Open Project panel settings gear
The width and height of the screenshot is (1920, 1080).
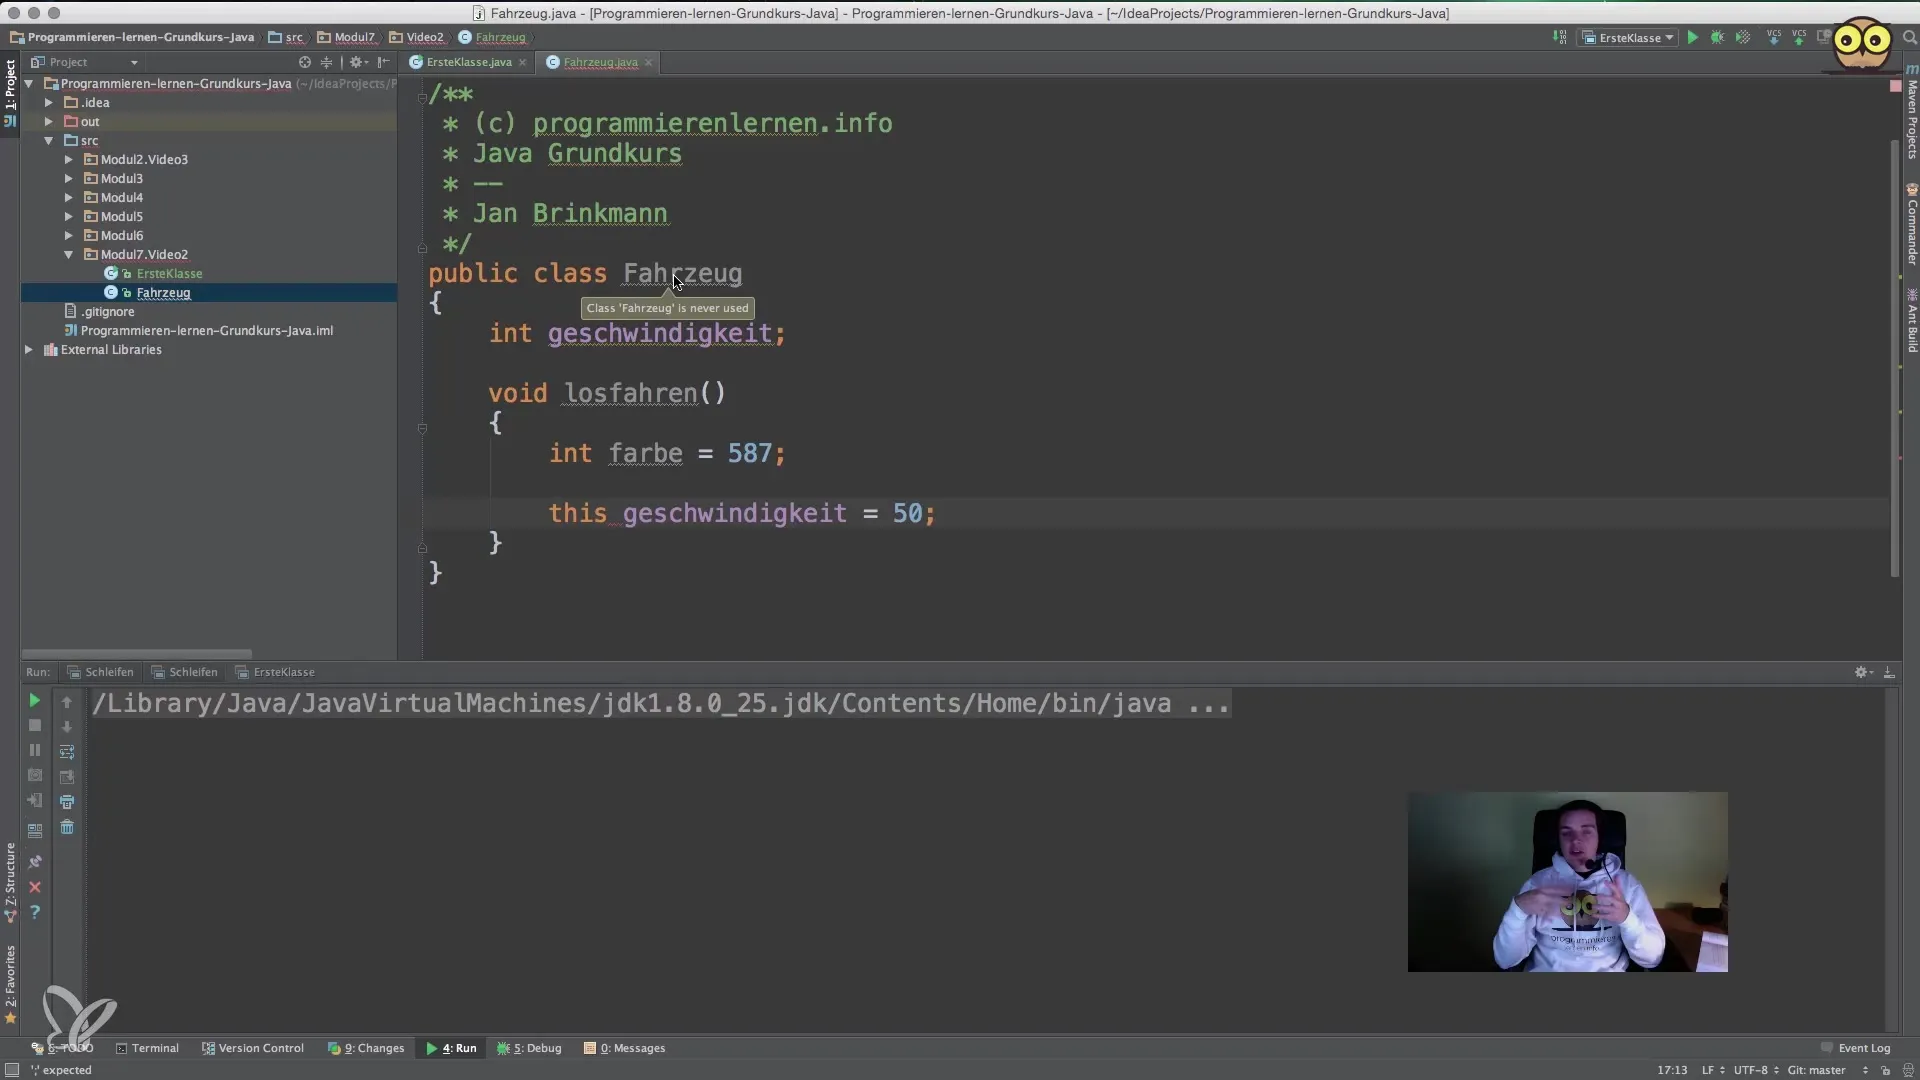[357, 62]
